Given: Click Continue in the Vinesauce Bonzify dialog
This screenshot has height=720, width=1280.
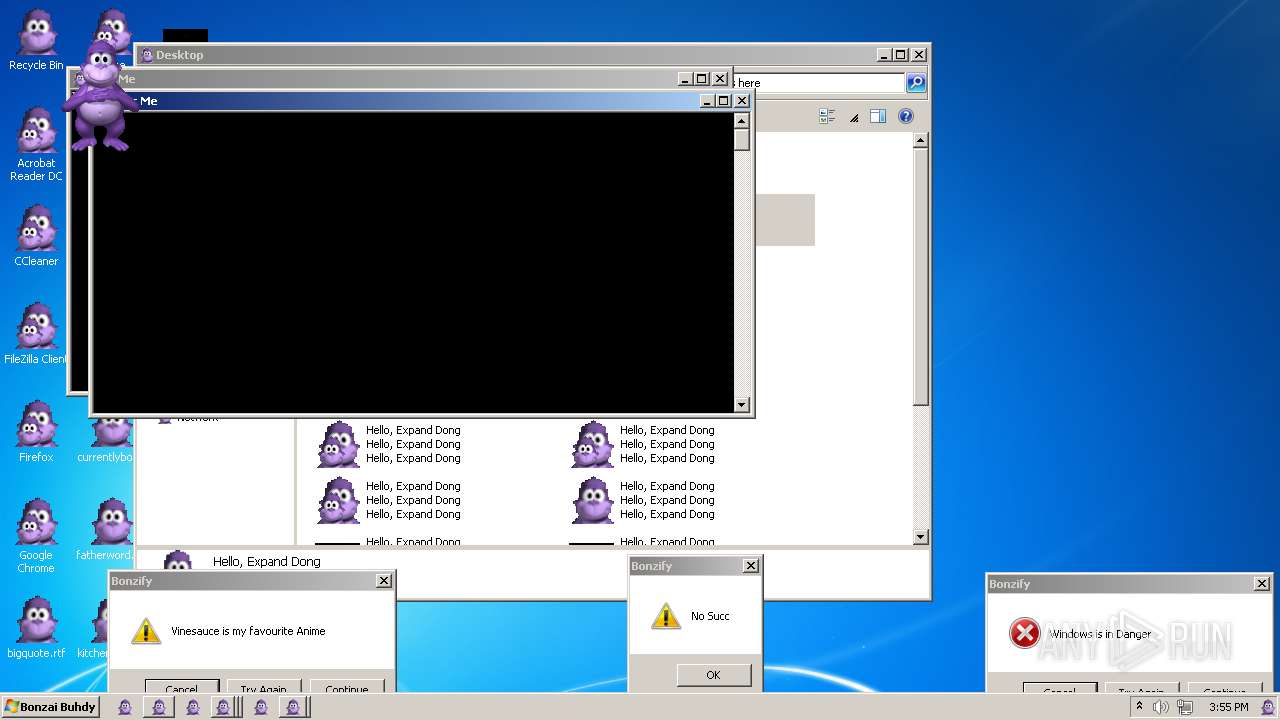Looking at the screenshot, I should (347, 688).
